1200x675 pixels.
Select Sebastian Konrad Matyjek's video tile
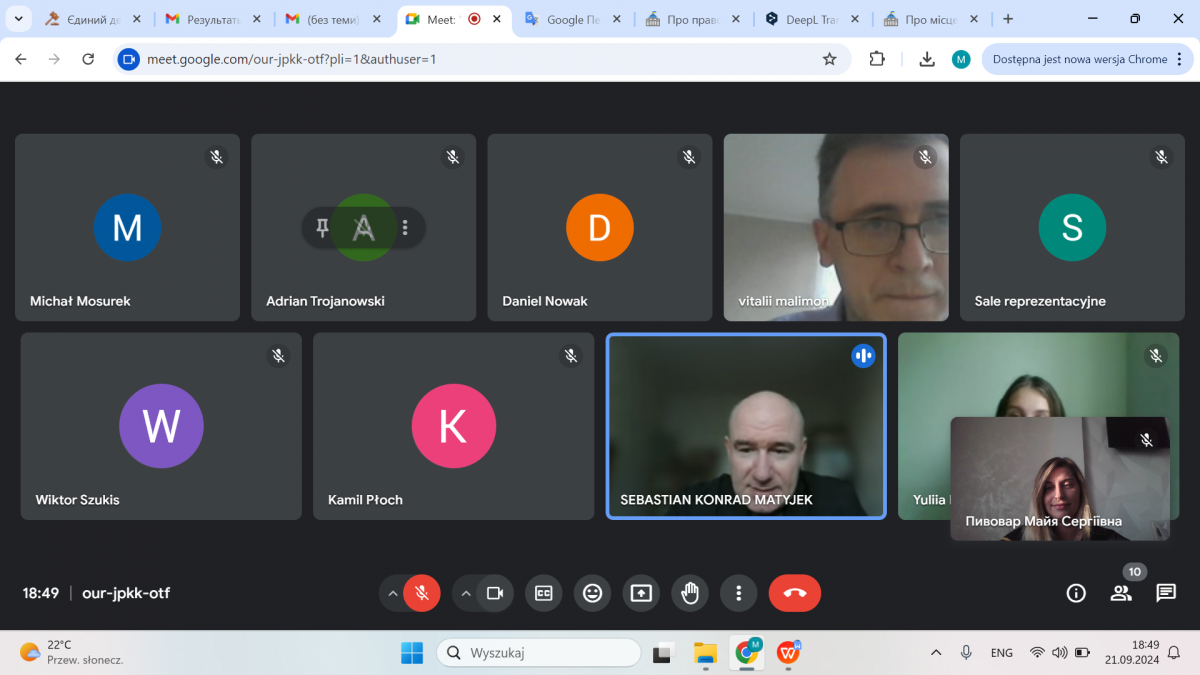pyautogui.click(x=745, y=426)
